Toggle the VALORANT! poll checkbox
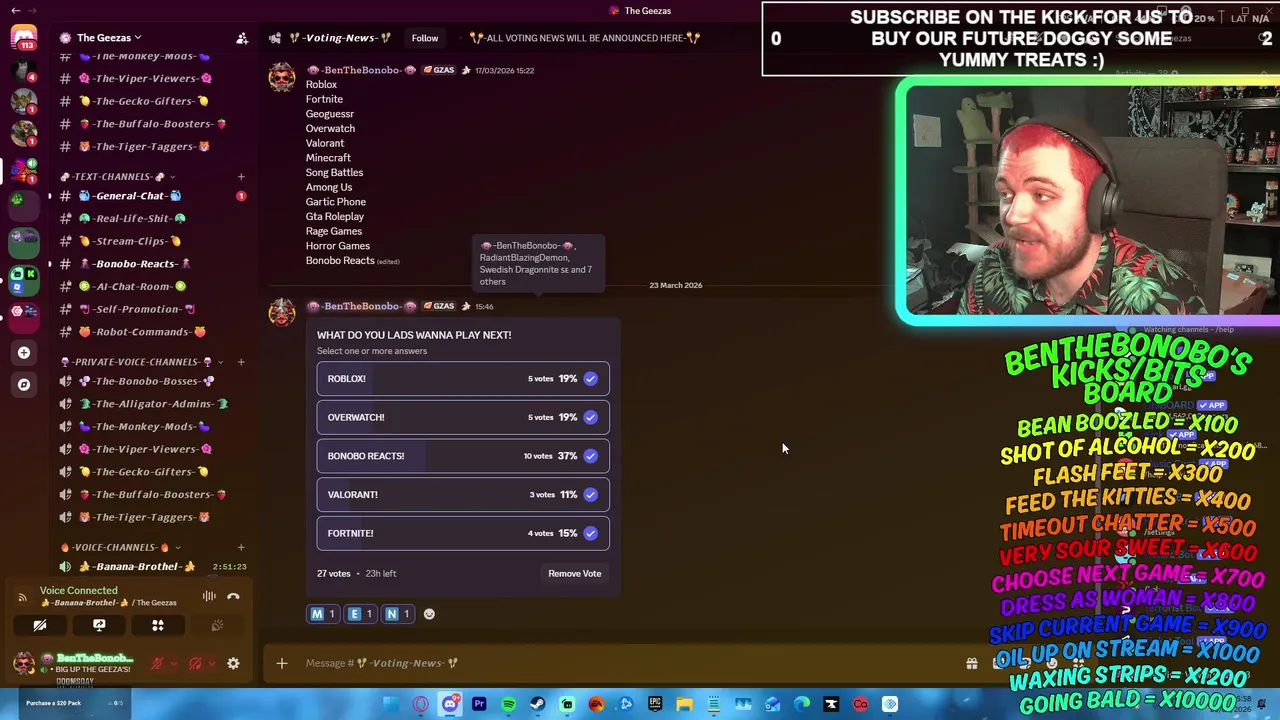Viewport: 1280px width, 720px height. (x=591, y=494)
